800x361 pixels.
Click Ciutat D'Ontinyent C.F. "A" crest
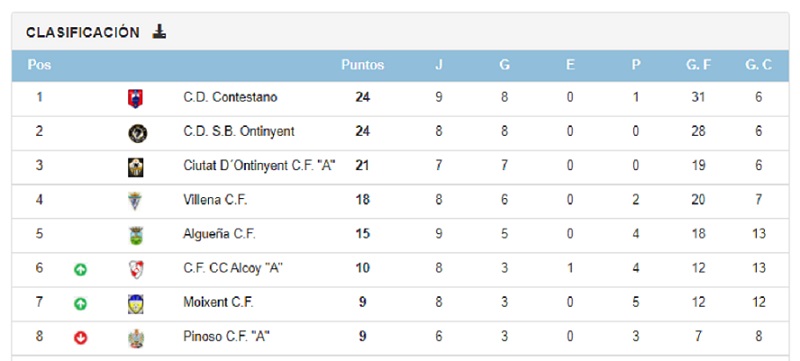136,167
